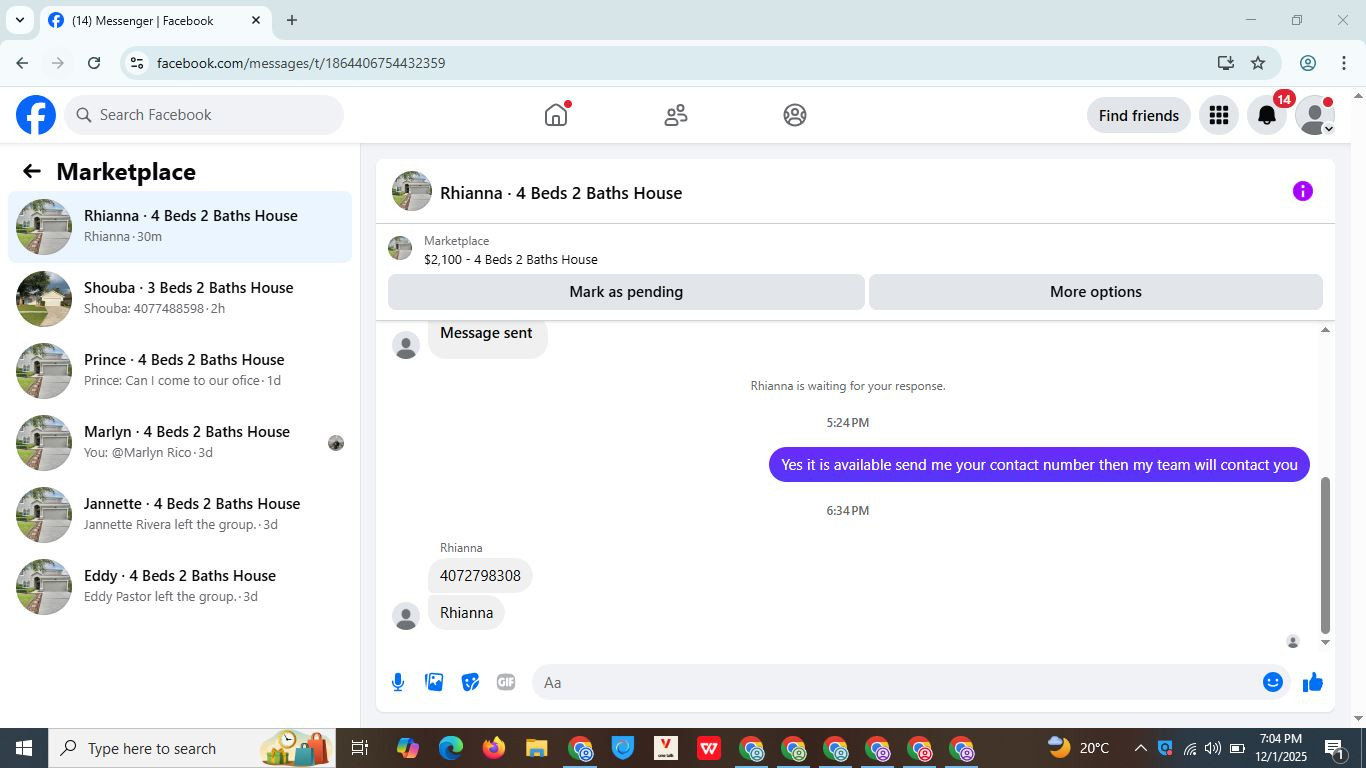Click the Find friends button
This screenshot has height=768, width=1366.
(x=1138, y=115)
